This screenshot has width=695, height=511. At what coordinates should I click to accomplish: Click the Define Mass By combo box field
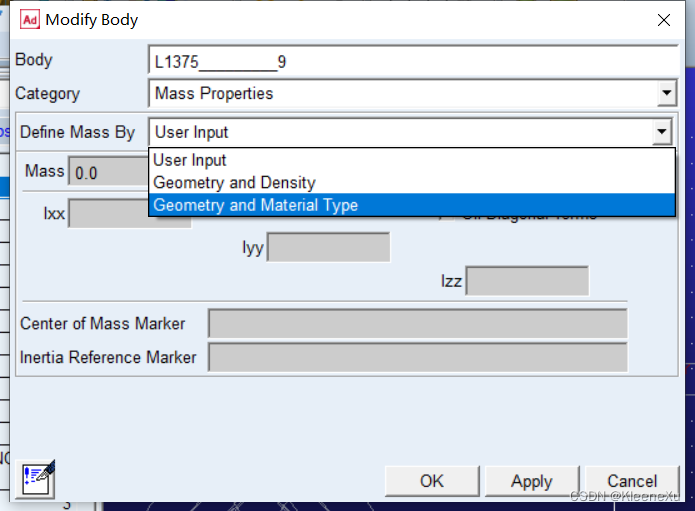[x=400, y=132]
